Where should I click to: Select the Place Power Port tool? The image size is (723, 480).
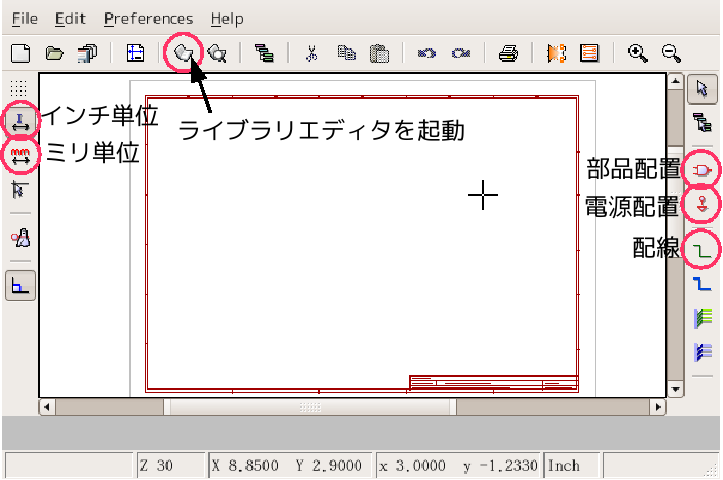[703, 206]
